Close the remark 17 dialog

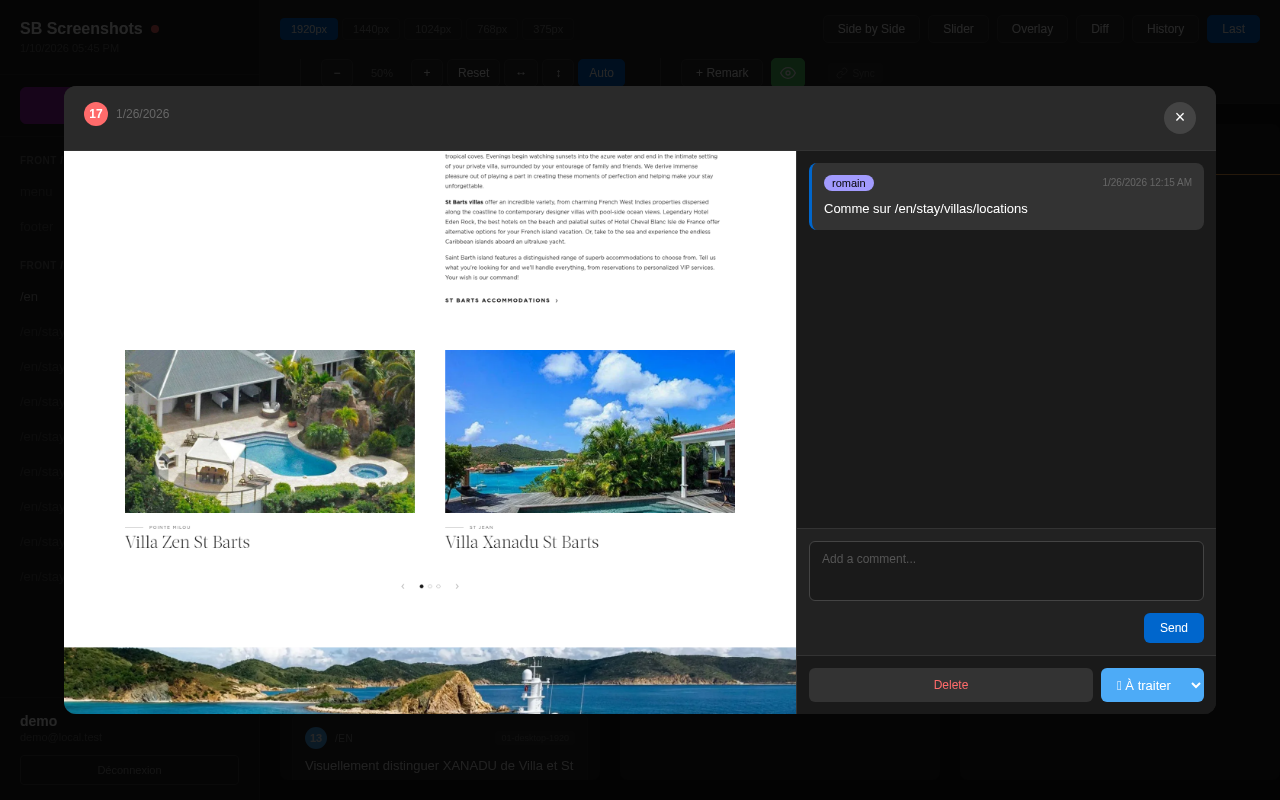pyautogui.click(x=1180, y=118)
